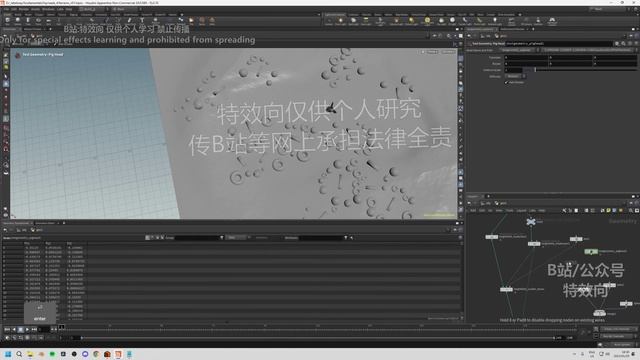This screenshot has height=360, width=640.
Task: Switch to the Collisions shelf tab
Action: click(353, 14)
